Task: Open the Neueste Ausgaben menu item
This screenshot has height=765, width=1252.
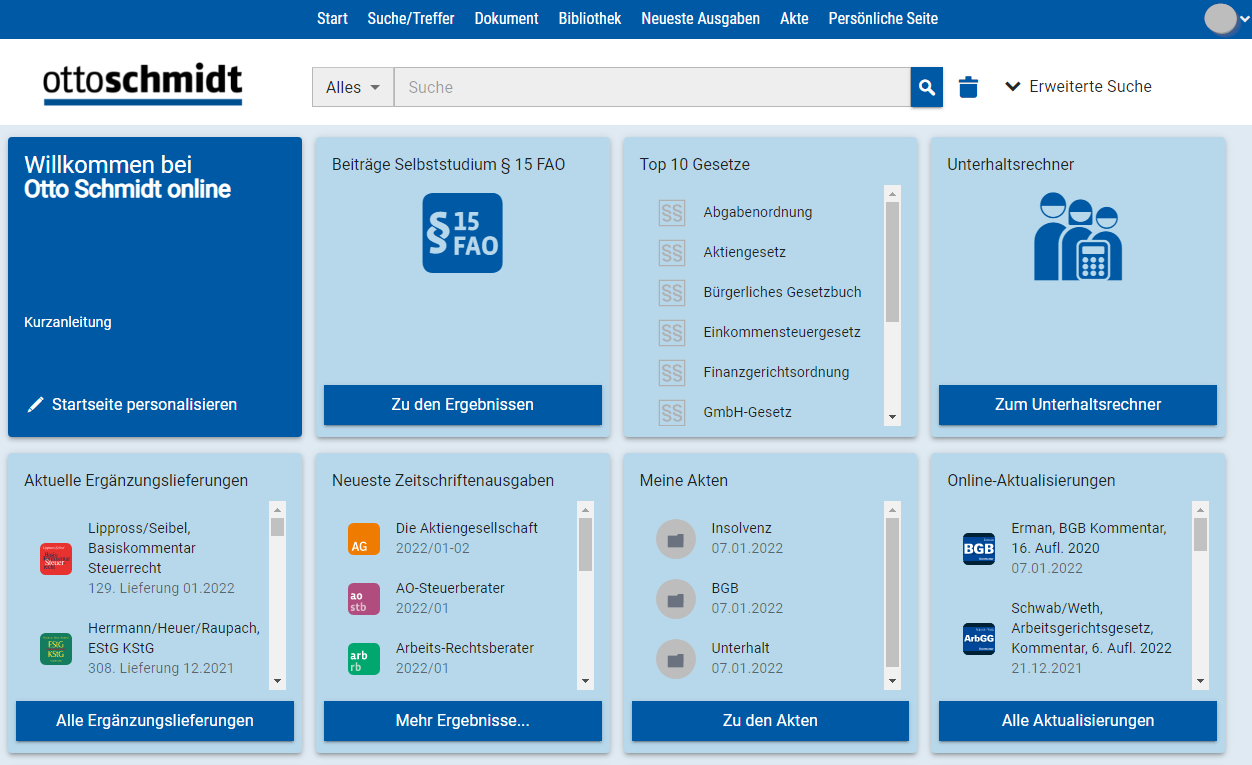Action: (700, 19)
